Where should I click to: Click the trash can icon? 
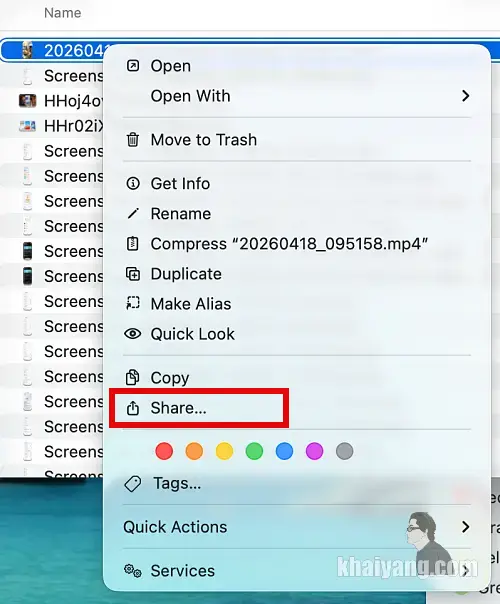coord(133,139)
